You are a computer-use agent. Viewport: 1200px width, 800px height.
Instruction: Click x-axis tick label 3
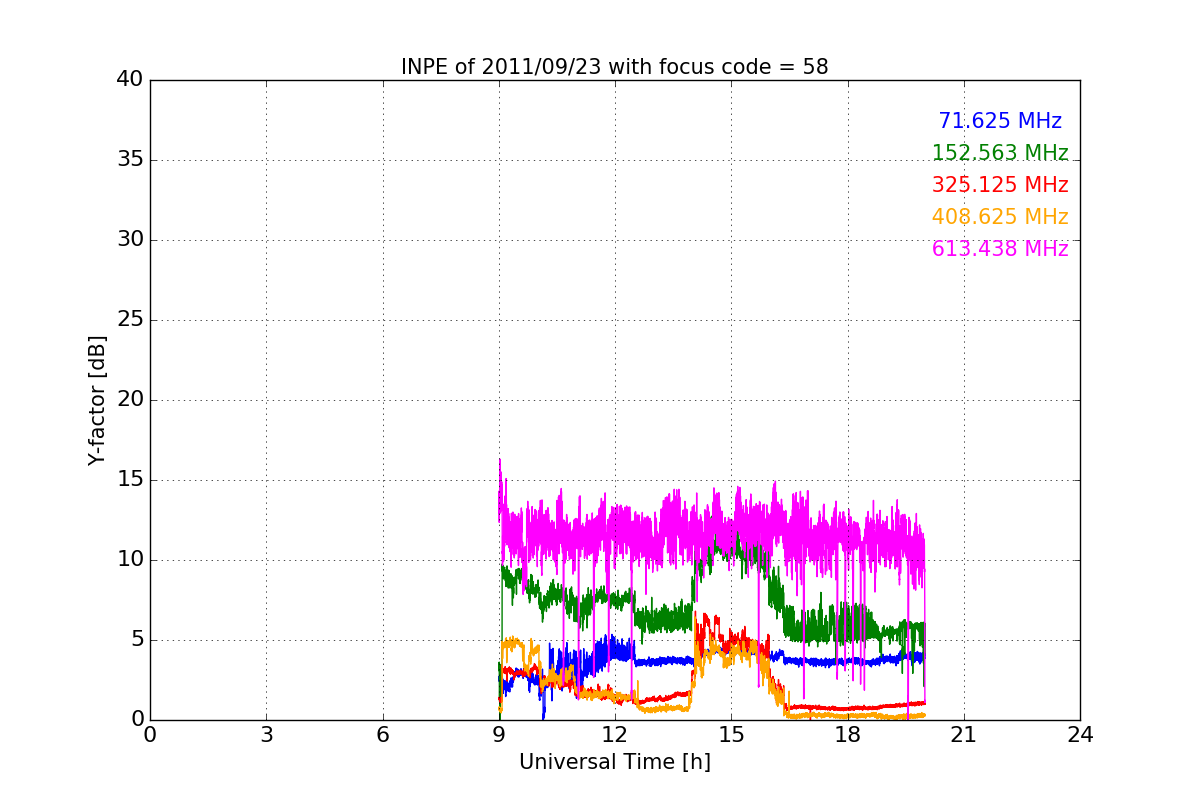tap(266, 735)
